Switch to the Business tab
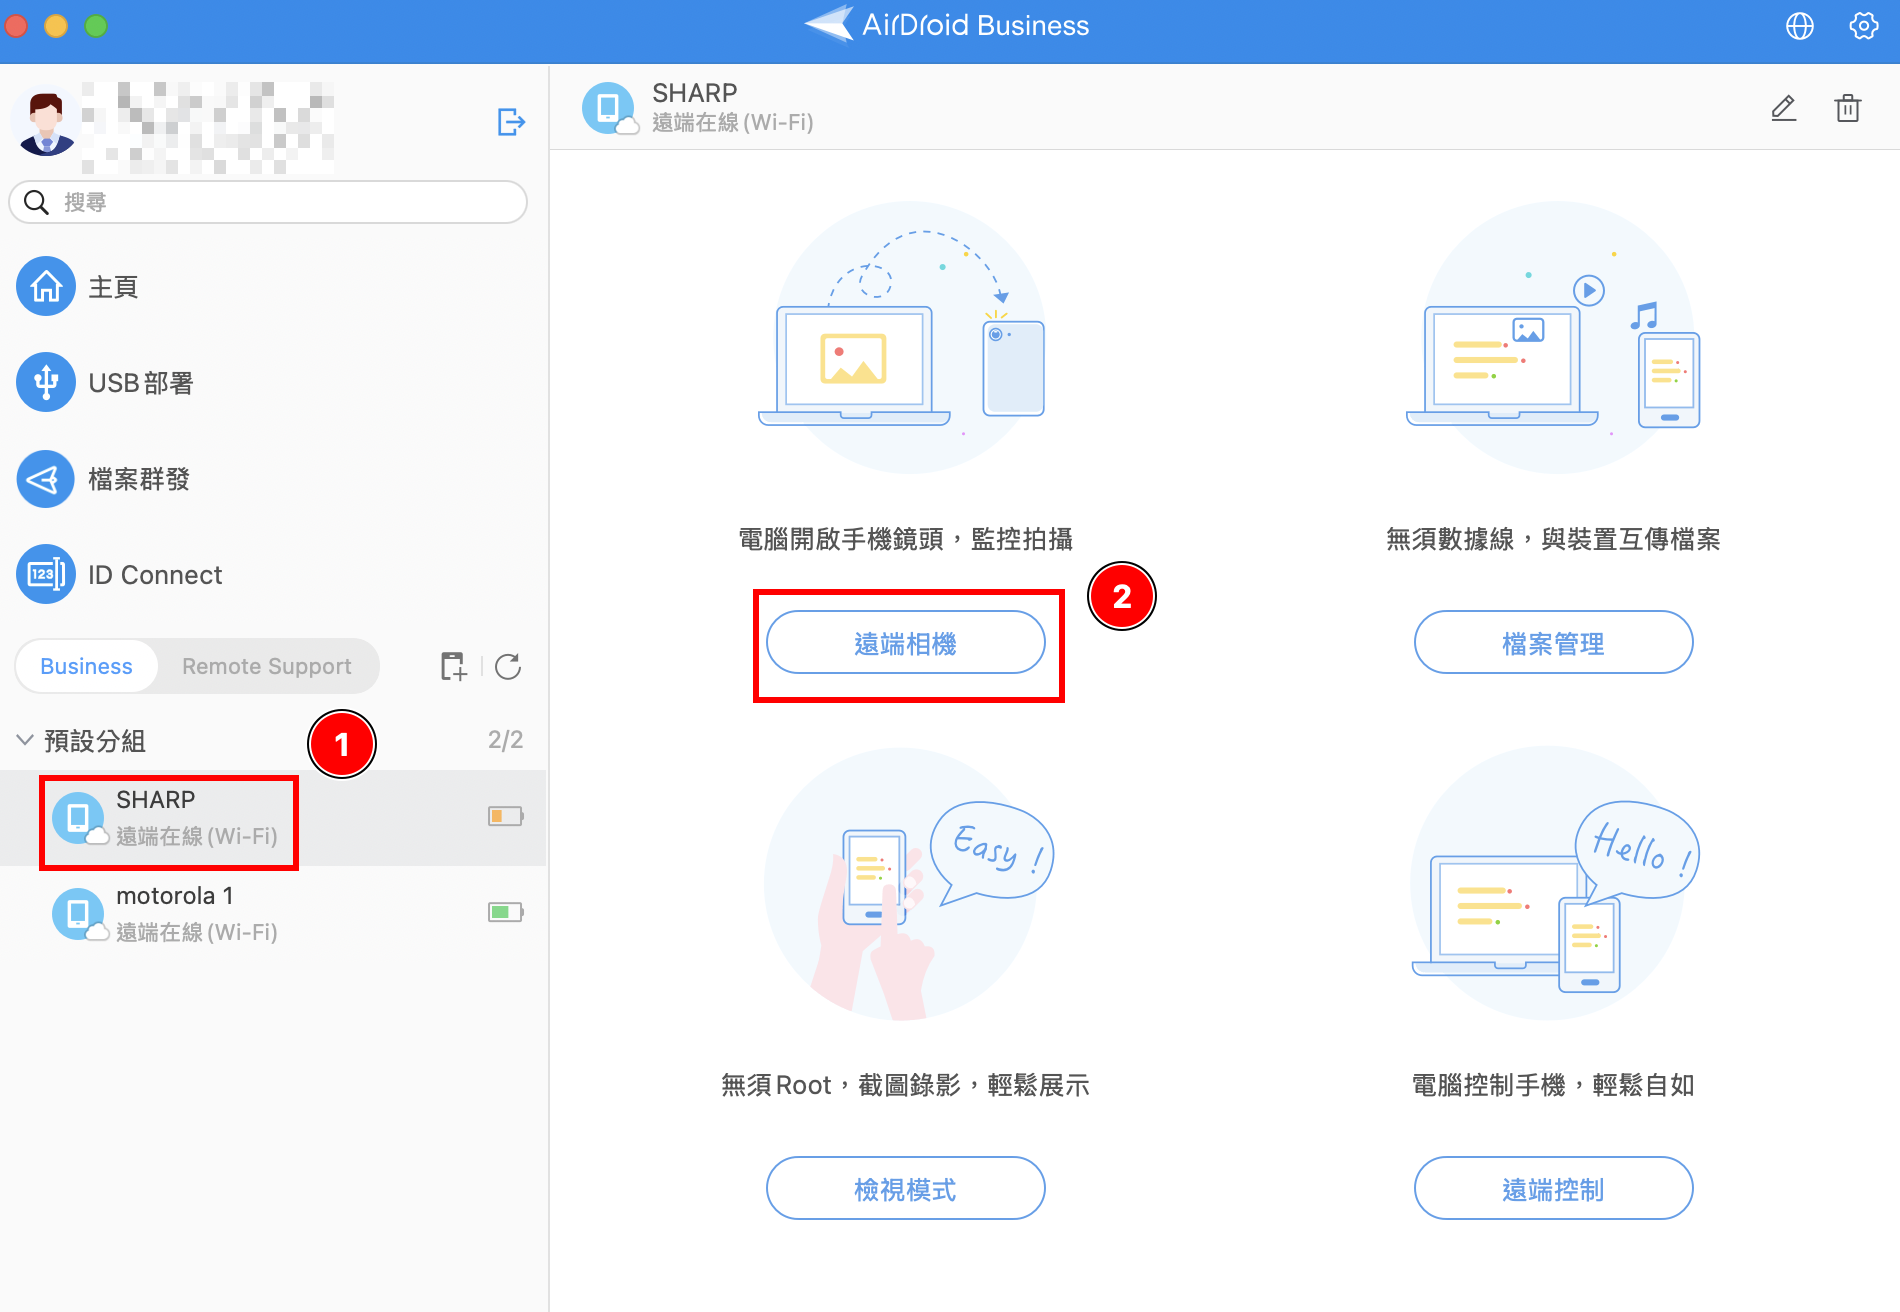1900x1312 pixels. tap(87, 666)
